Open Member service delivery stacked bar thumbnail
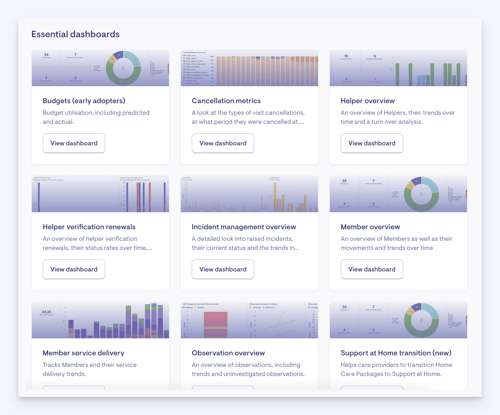Viewport: 500px width, 415px height. (x=100, y=320)
